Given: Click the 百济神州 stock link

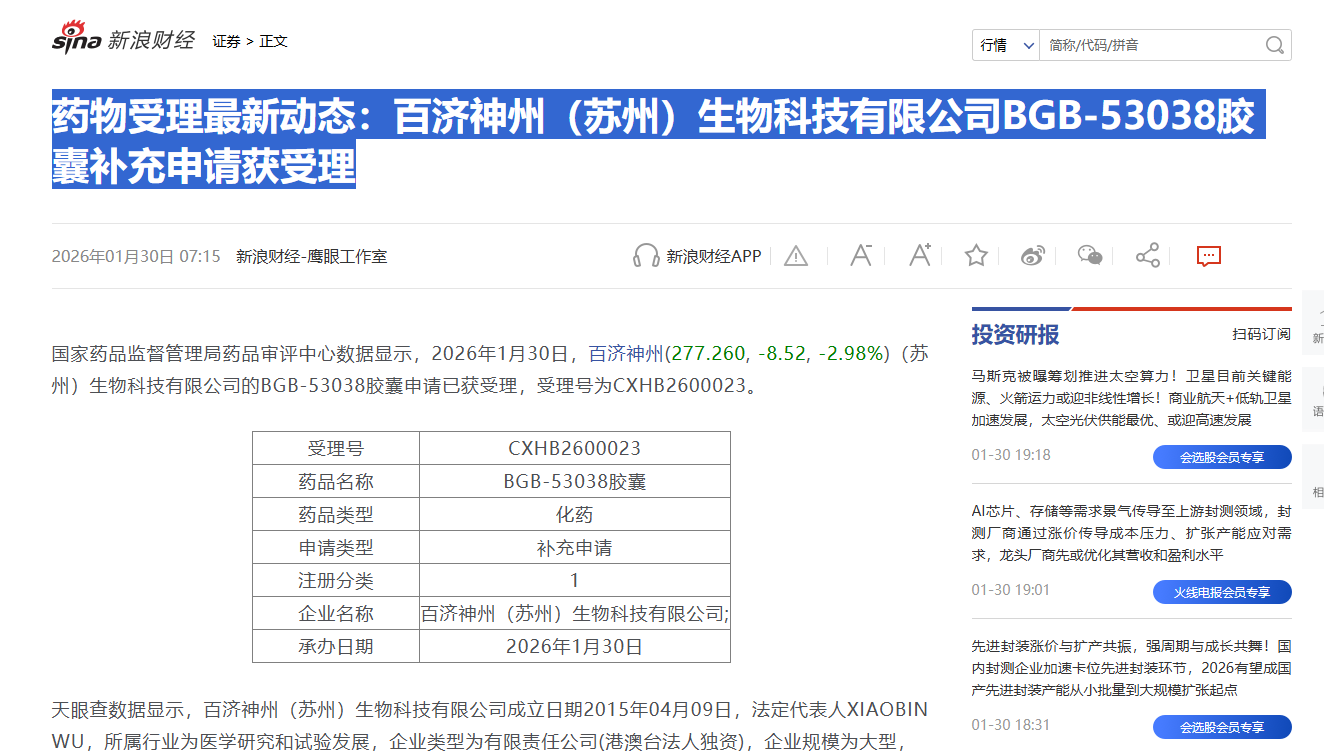Looking at the screenshot, I should (x=626, y=353).
